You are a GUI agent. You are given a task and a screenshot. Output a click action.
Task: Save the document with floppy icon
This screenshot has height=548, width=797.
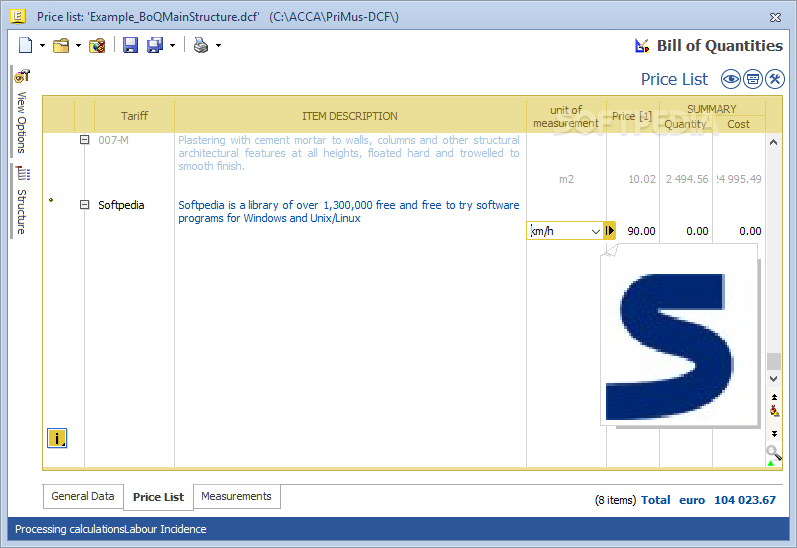click(131, 45)
